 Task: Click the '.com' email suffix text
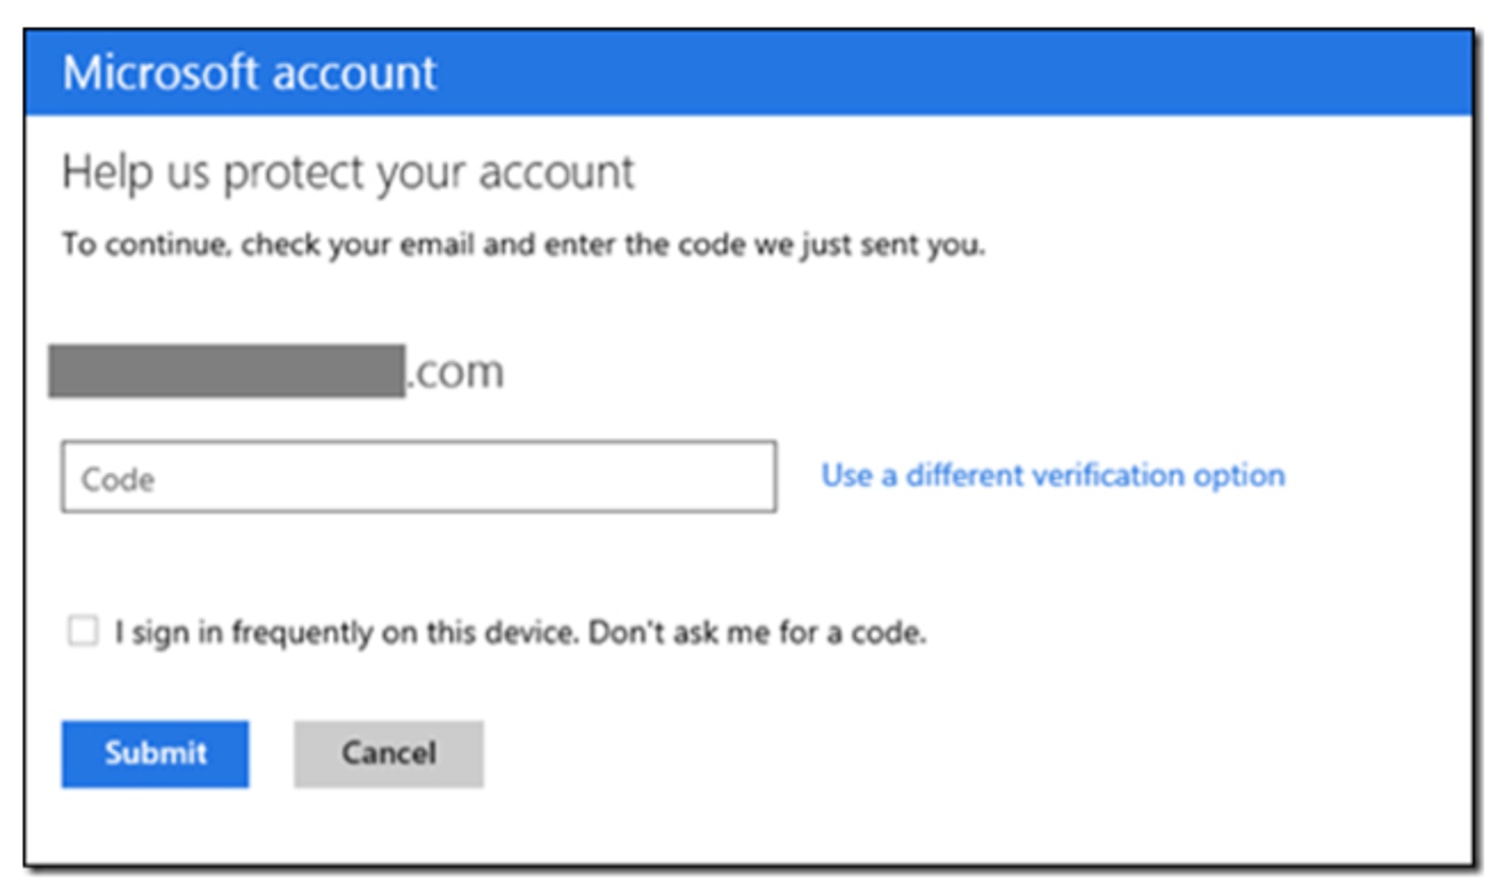click(457, 372)
